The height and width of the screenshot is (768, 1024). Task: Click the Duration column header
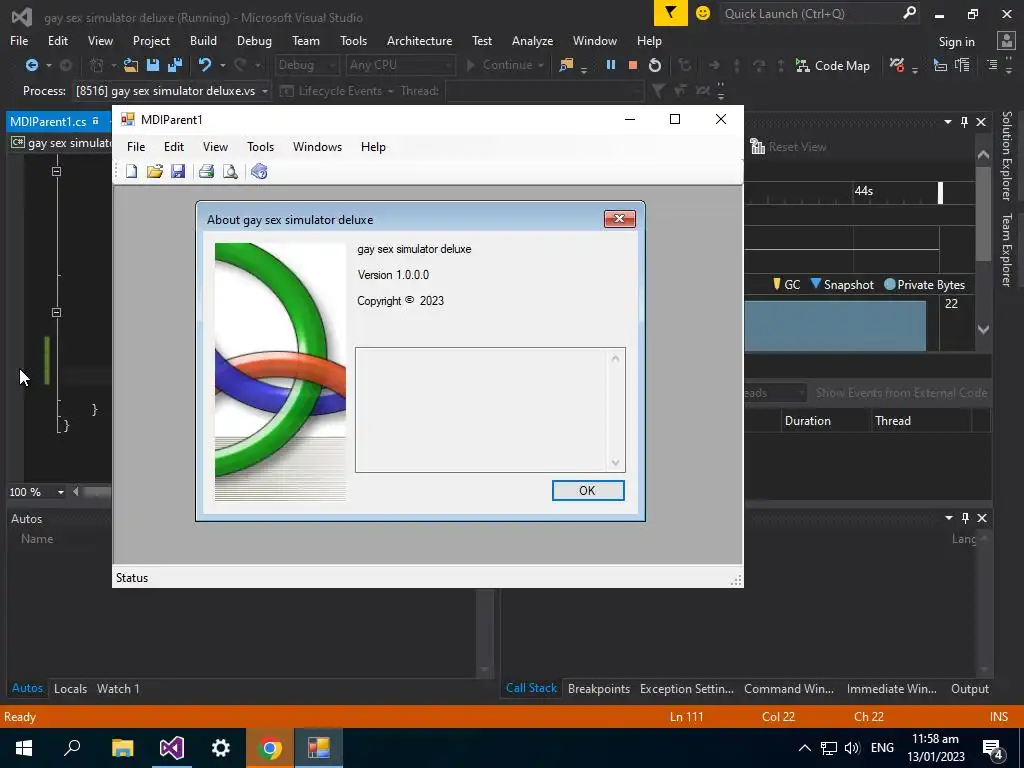[826, 421]
